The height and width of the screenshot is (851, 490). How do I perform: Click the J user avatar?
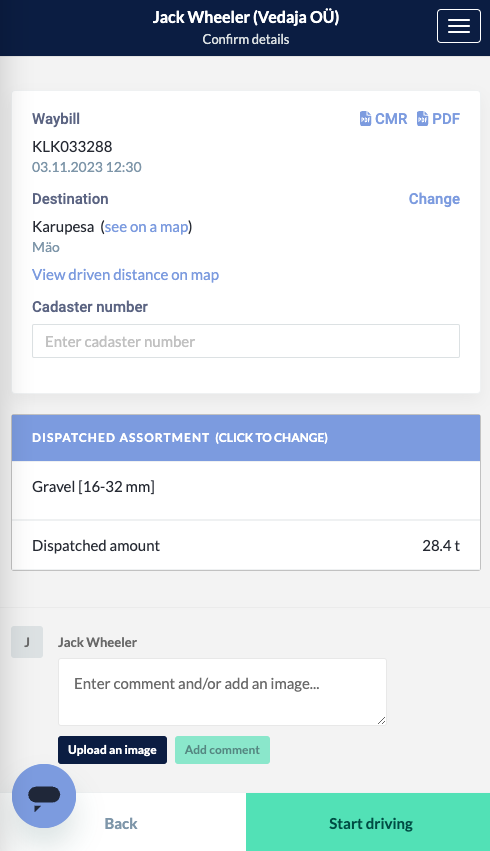[x=27, y=642]
